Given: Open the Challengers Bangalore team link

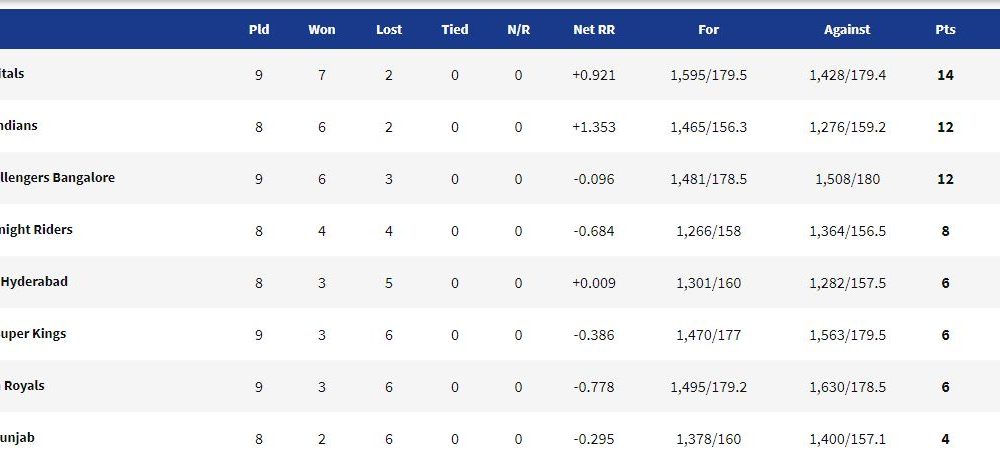Looking at the screenshot, I should coord(57,177).
